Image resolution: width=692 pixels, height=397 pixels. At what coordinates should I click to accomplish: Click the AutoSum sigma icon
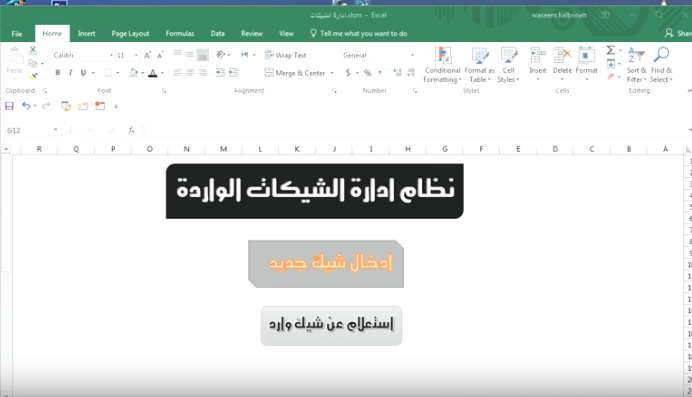click(610, 50)
